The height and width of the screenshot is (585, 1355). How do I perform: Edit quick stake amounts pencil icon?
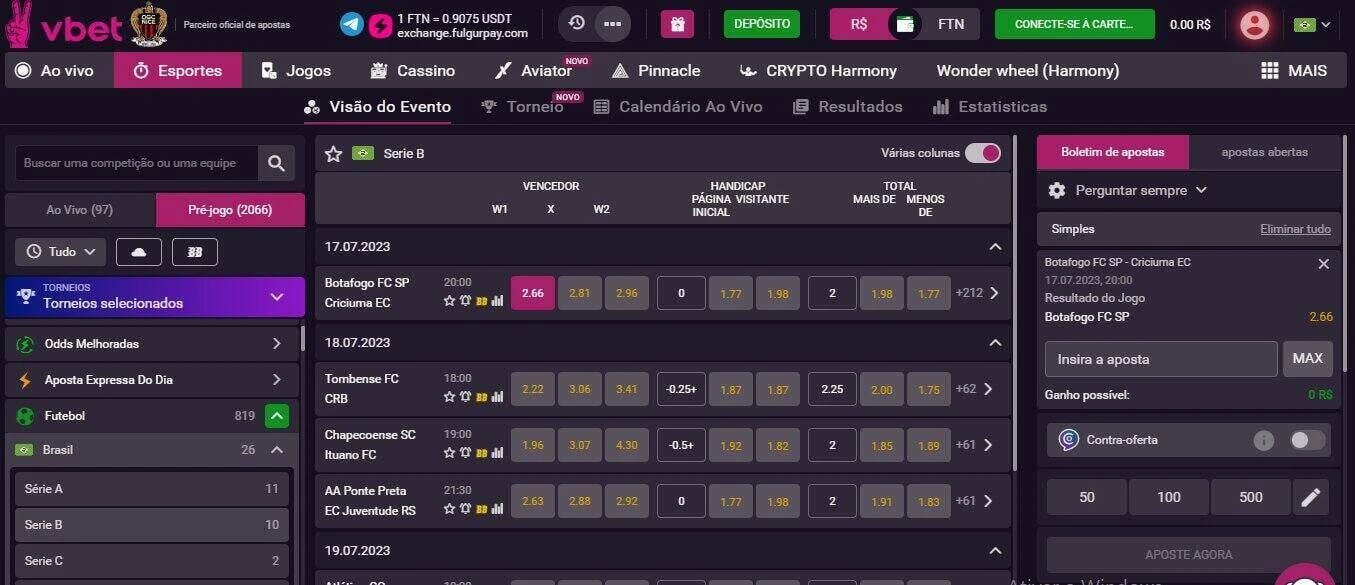coord(1311,497)
